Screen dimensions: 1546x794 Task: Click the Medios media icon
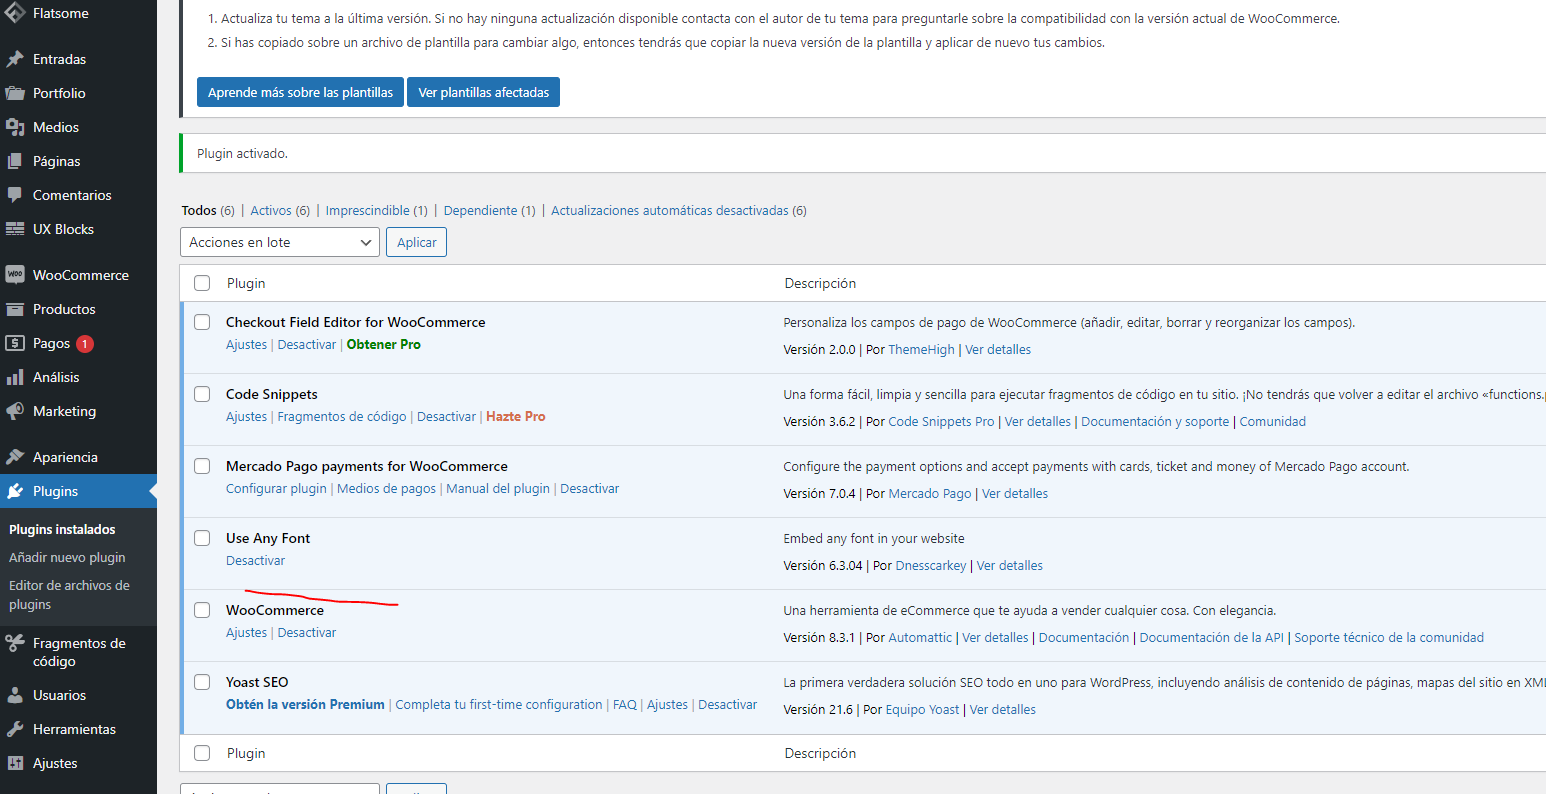pos(15,127)
